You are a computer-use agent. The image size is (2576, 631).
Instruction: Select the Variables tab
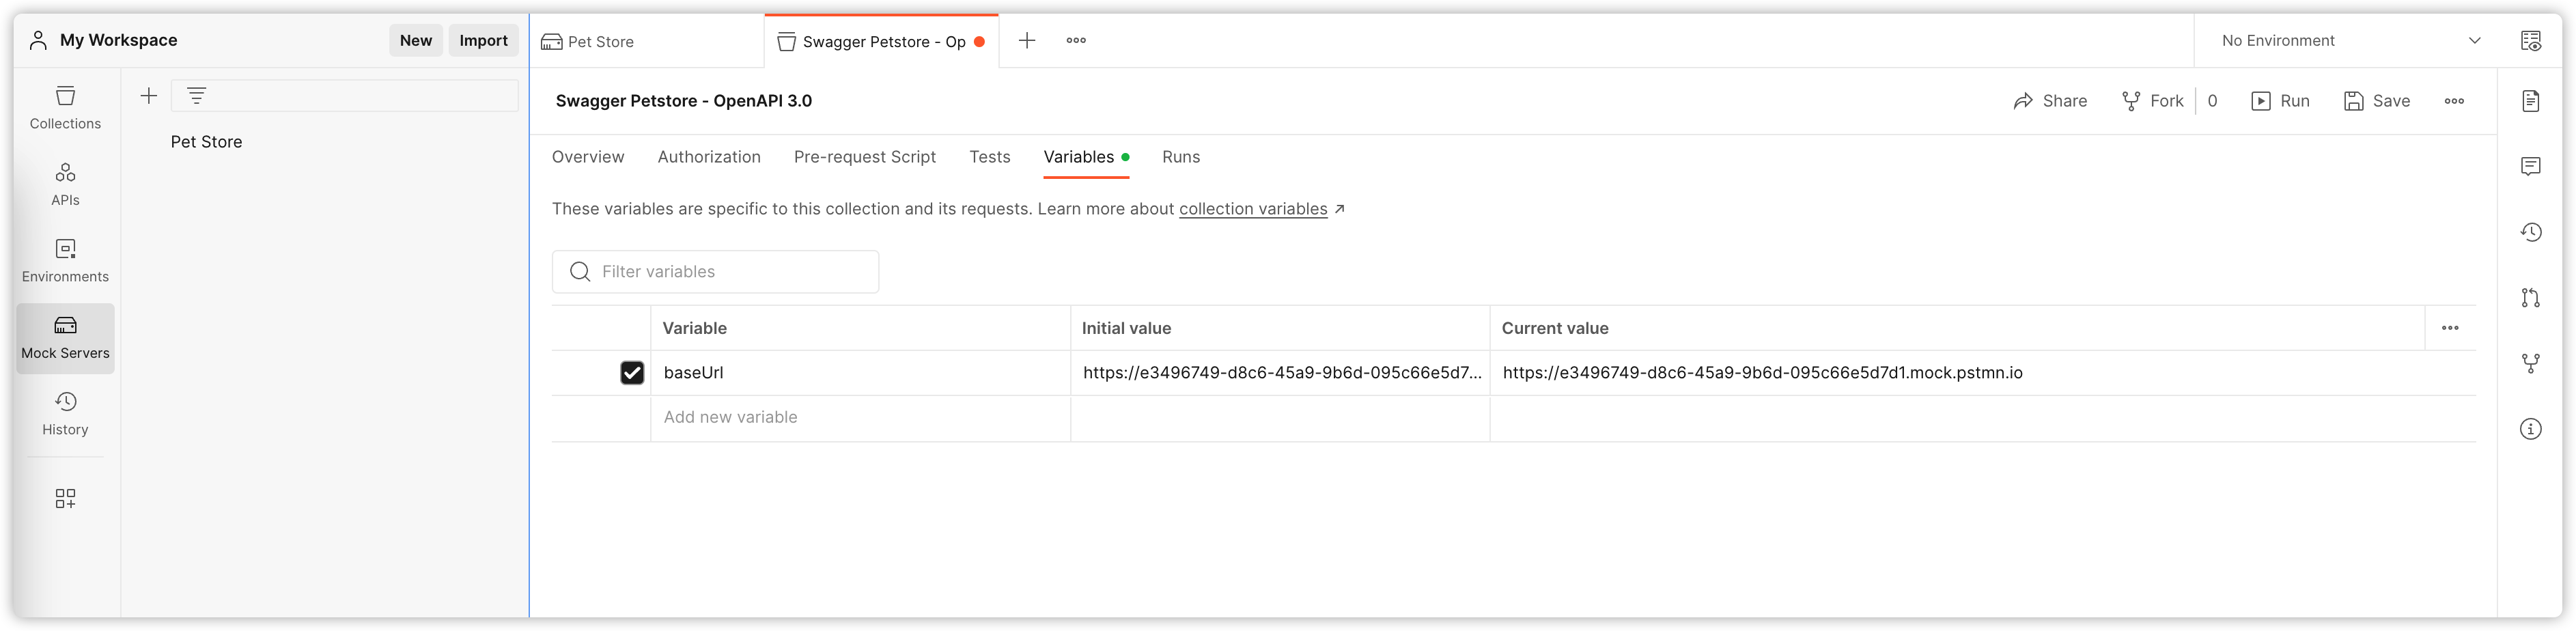tap(1086, 157)
